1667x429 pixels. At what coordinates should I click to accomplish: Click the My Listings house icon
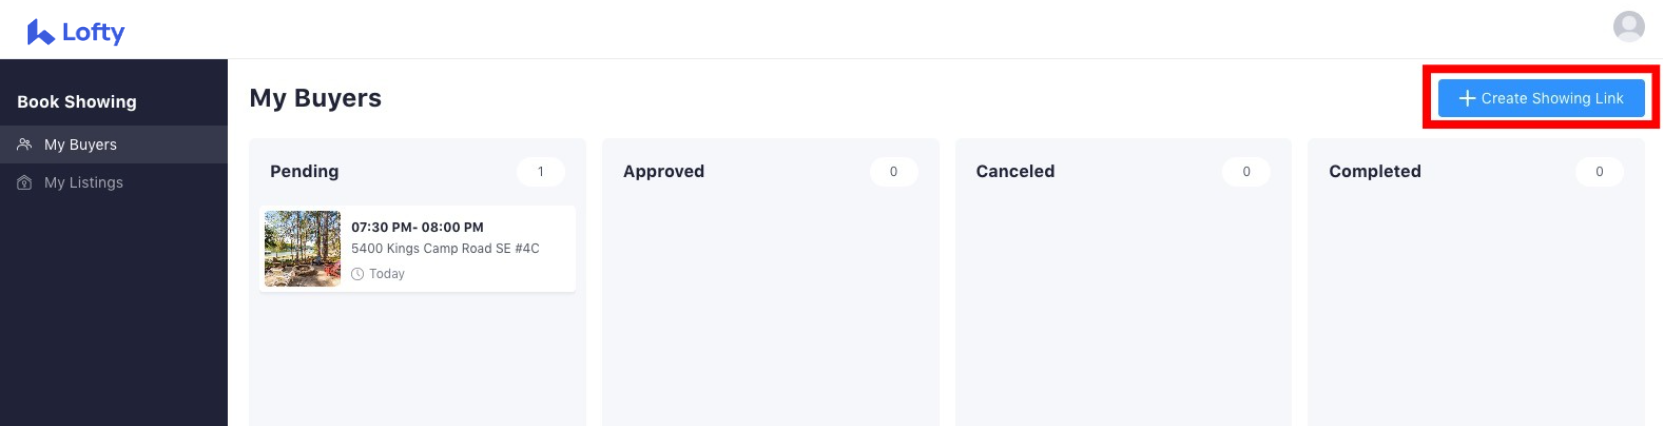(x=25, y=183)
